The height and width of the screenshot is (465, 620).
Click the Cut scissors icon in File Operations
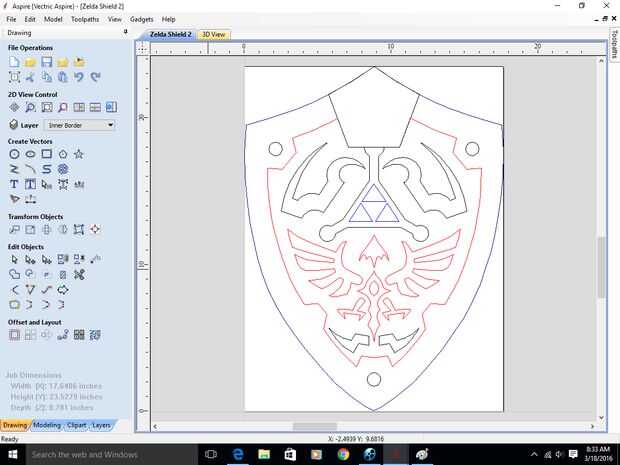coord(30,77)
